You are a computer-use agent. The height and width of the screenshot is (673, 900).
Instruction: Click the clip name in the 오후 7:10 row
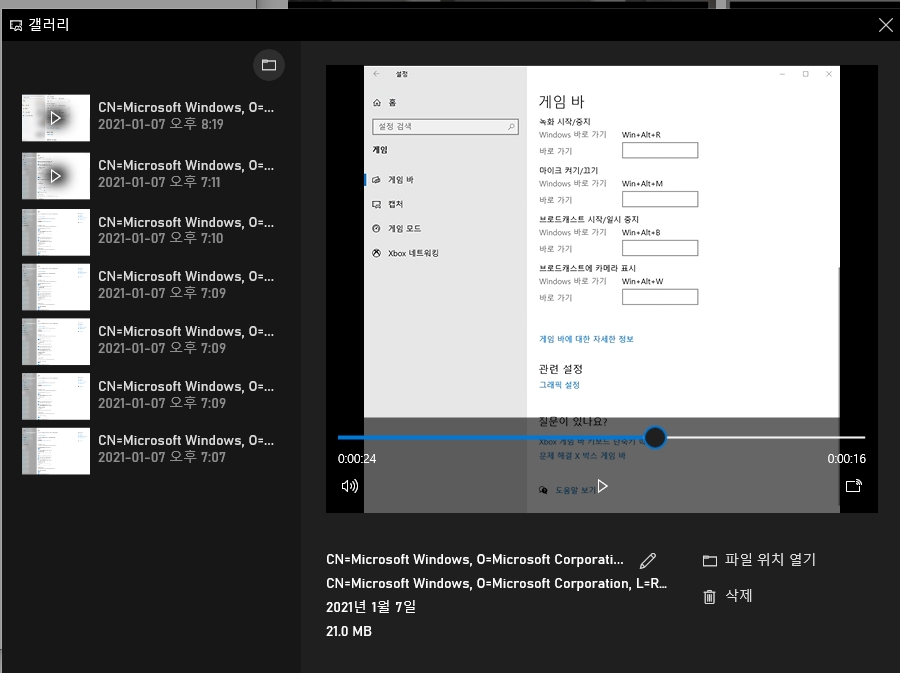point(186,222)
